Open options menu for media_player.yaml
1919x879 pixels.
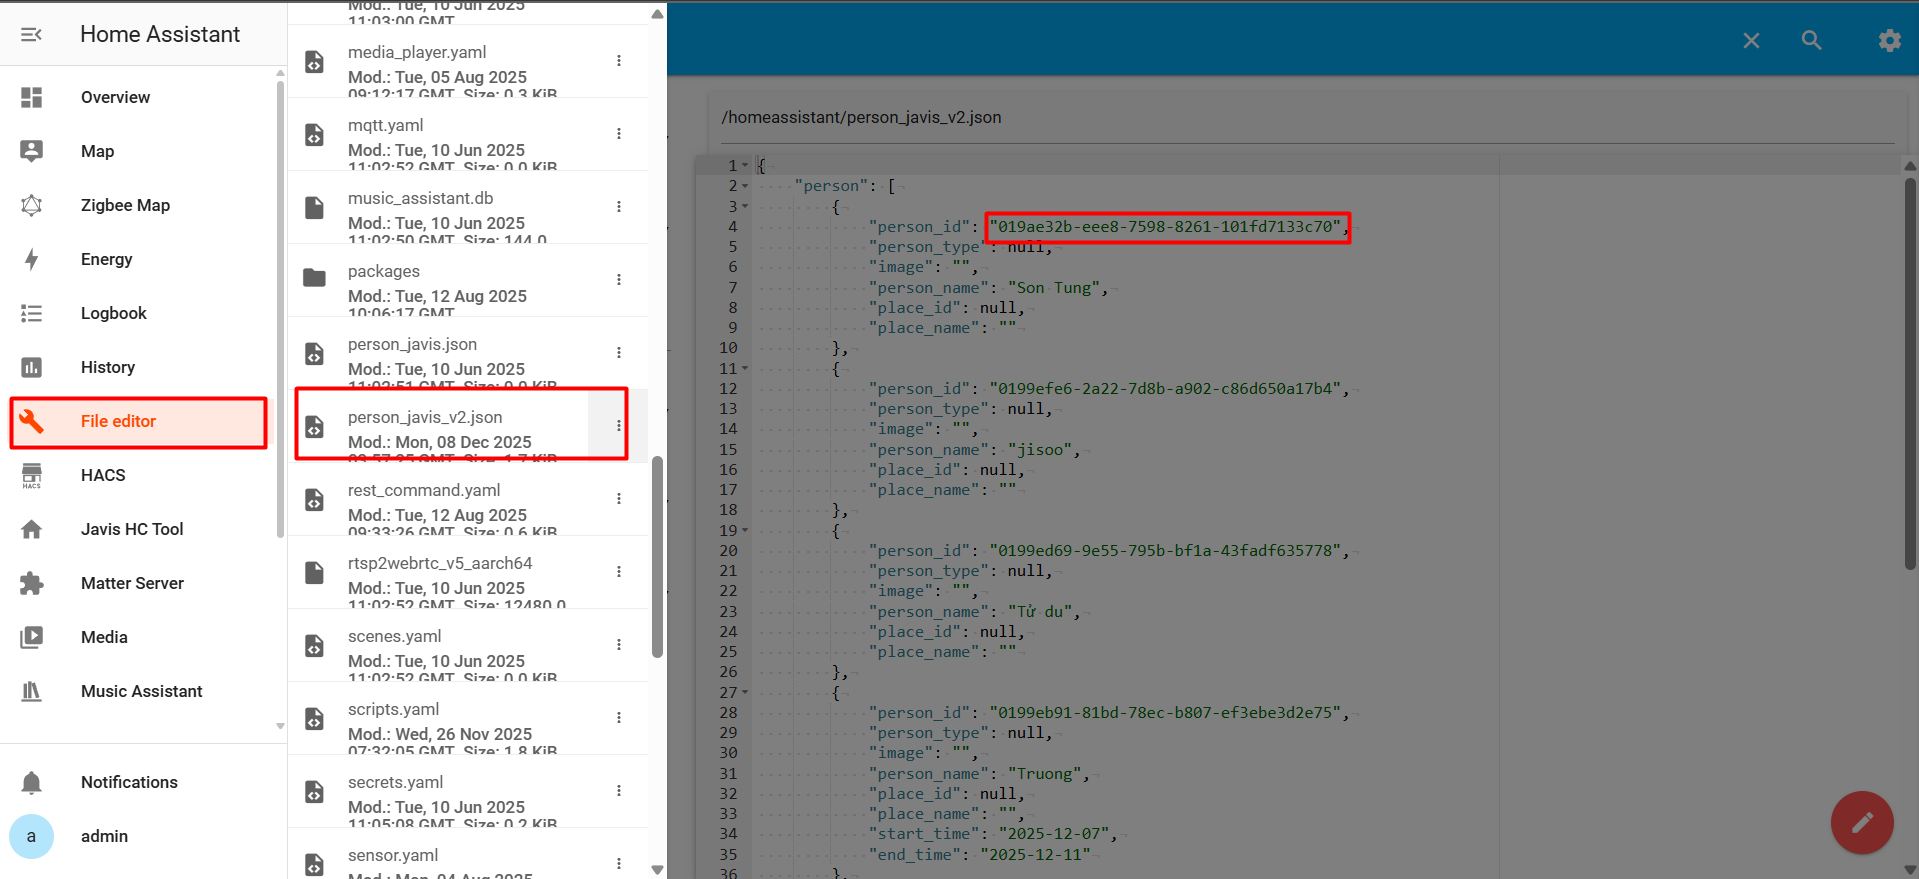pyautogui.click(x=619, y=60)
